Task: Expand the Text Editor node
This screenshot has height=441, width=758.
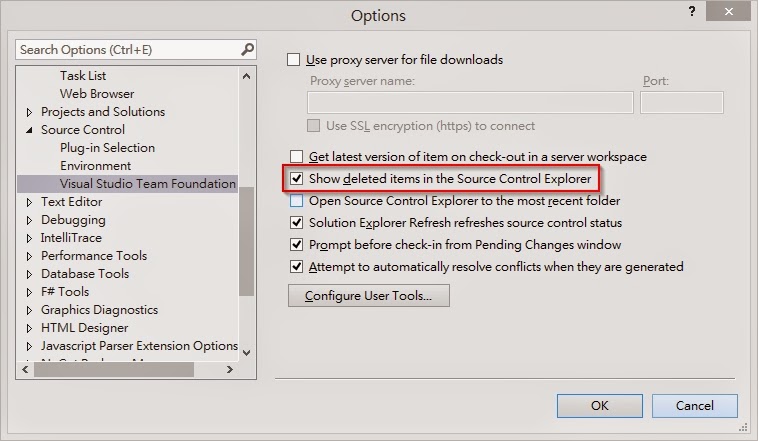Action: (29, 202)
